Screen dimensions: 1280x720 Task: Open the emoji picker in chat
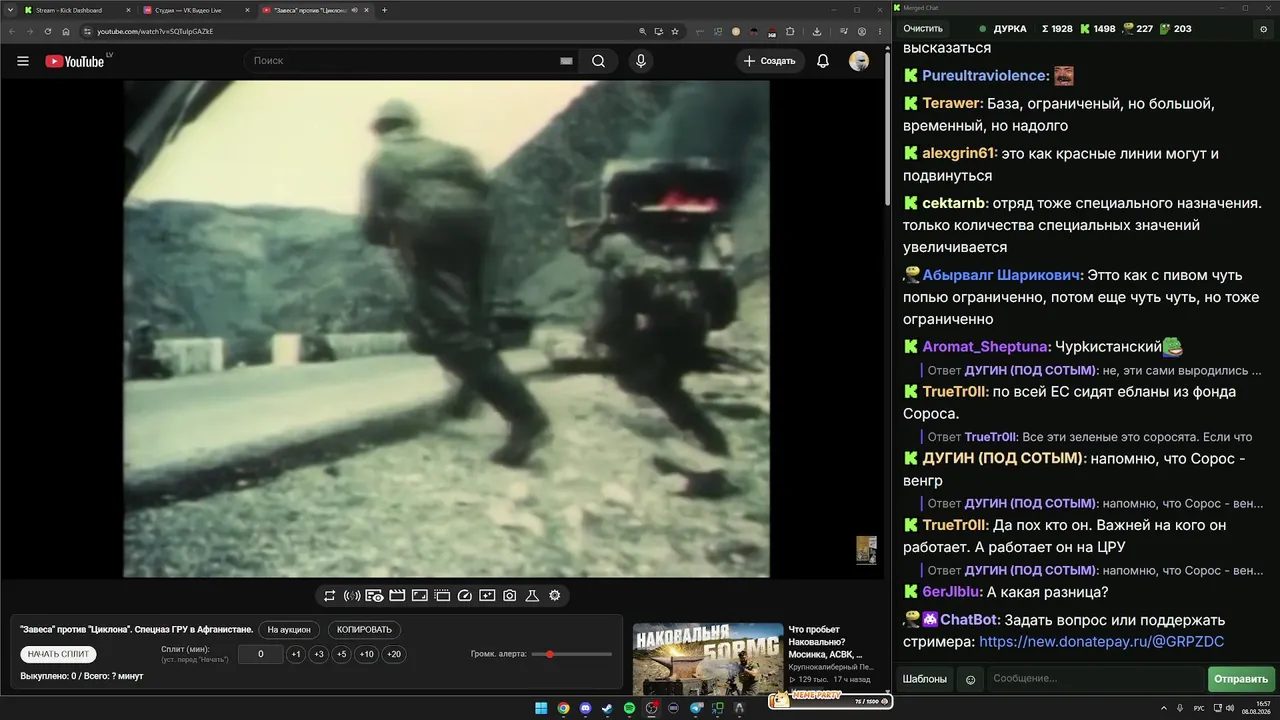(x=970, y=679)
